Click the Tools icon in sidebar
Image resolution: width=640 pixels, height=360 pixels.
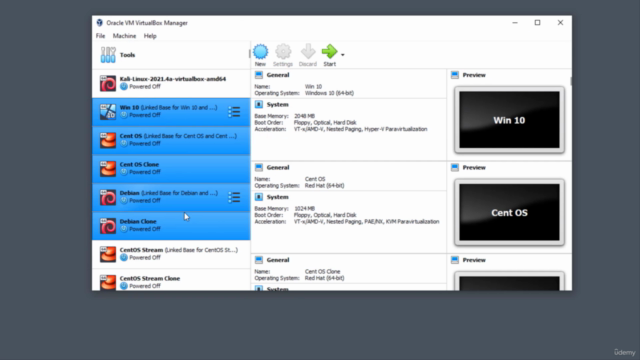coord(108,55)
